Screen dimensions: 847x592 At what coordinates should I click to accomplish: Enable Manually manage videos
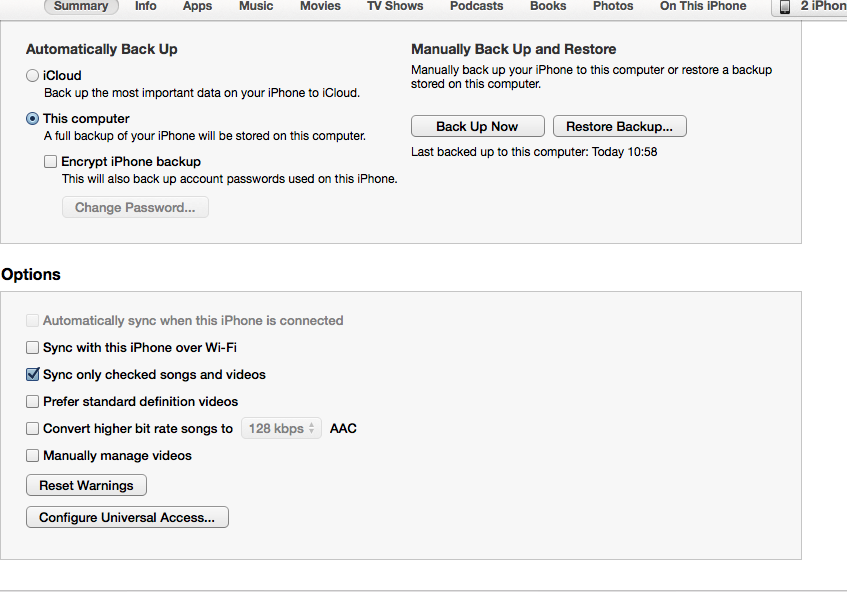pyautogui.click(x=31, y=455)
